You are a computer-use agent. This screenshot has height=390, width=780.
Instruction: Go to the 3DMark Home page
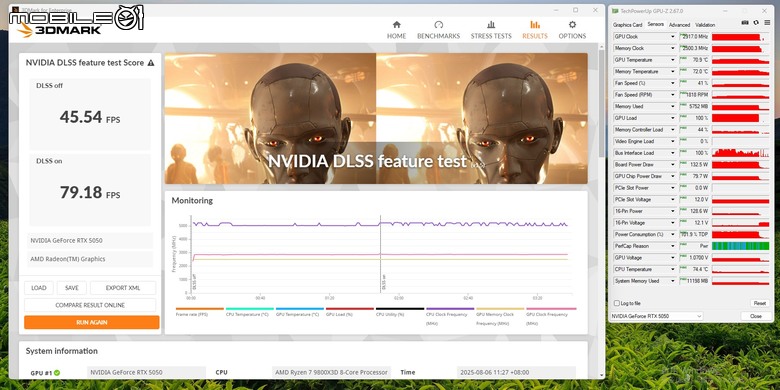pyautogui.click(x=396, y=30)
